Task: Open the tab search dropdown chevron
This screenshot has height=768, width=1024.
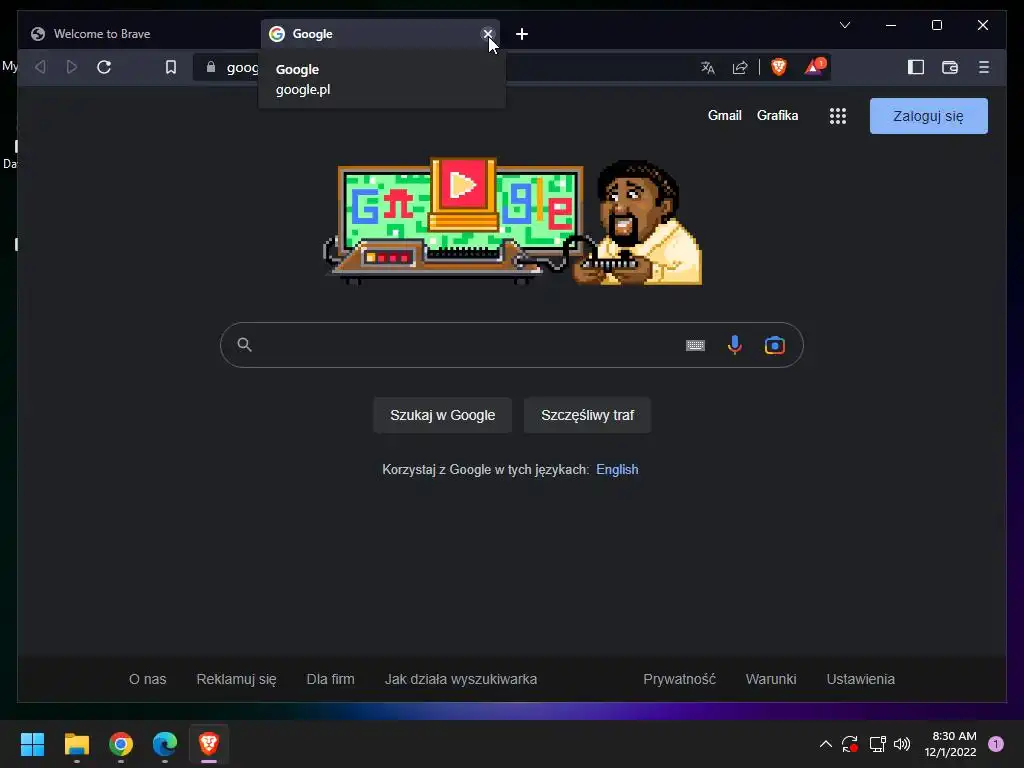Action: 844,25
